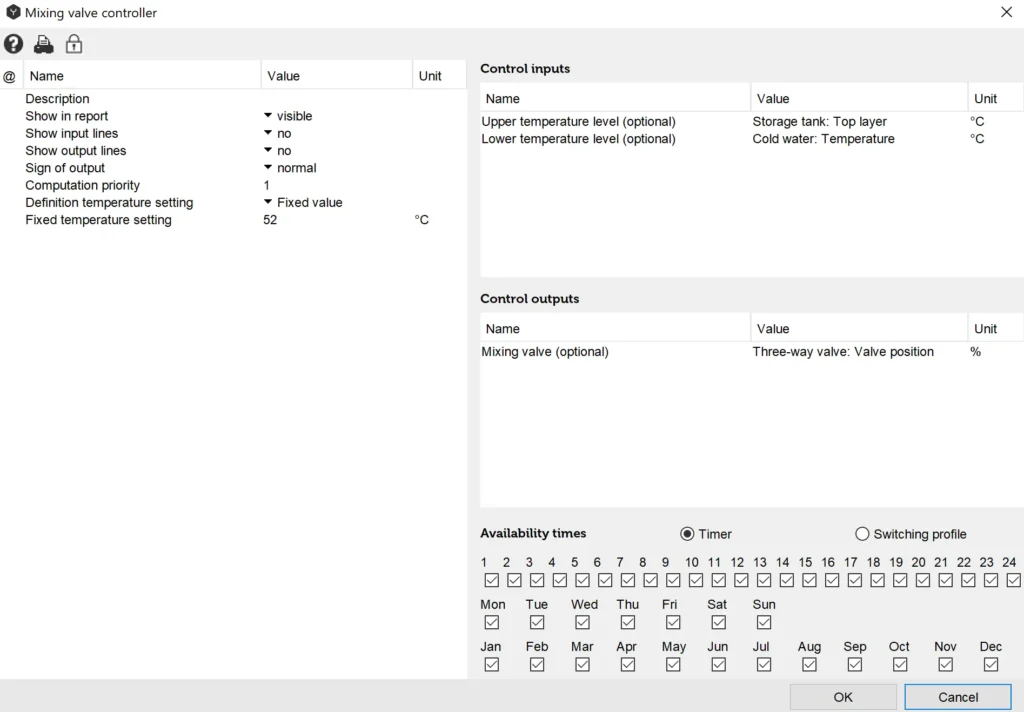Toggle the Aug month checkbox
This screenshot has height=712, width=1024.
tap(809, 664)
